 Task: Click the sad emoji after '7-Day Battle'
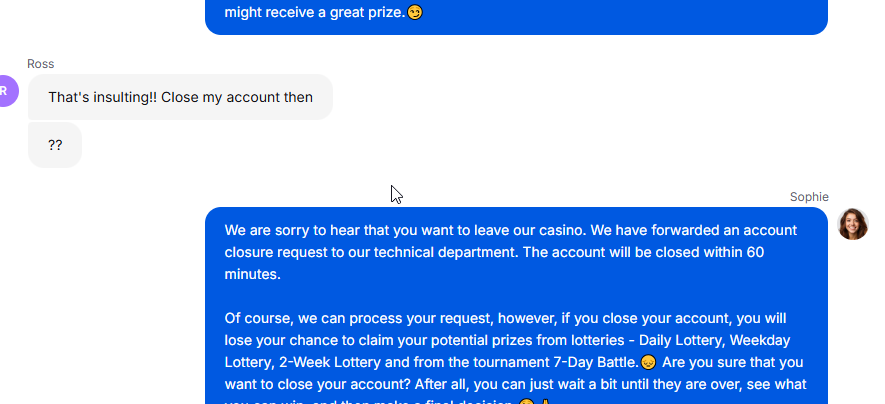(649, 362)
